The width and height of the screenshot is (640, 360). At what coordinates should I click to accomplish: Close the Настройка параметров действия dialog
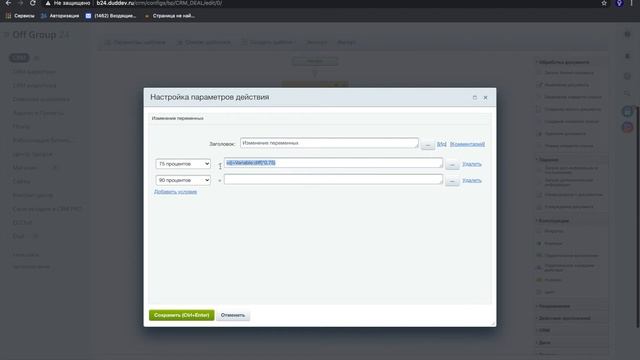point(485,98)
